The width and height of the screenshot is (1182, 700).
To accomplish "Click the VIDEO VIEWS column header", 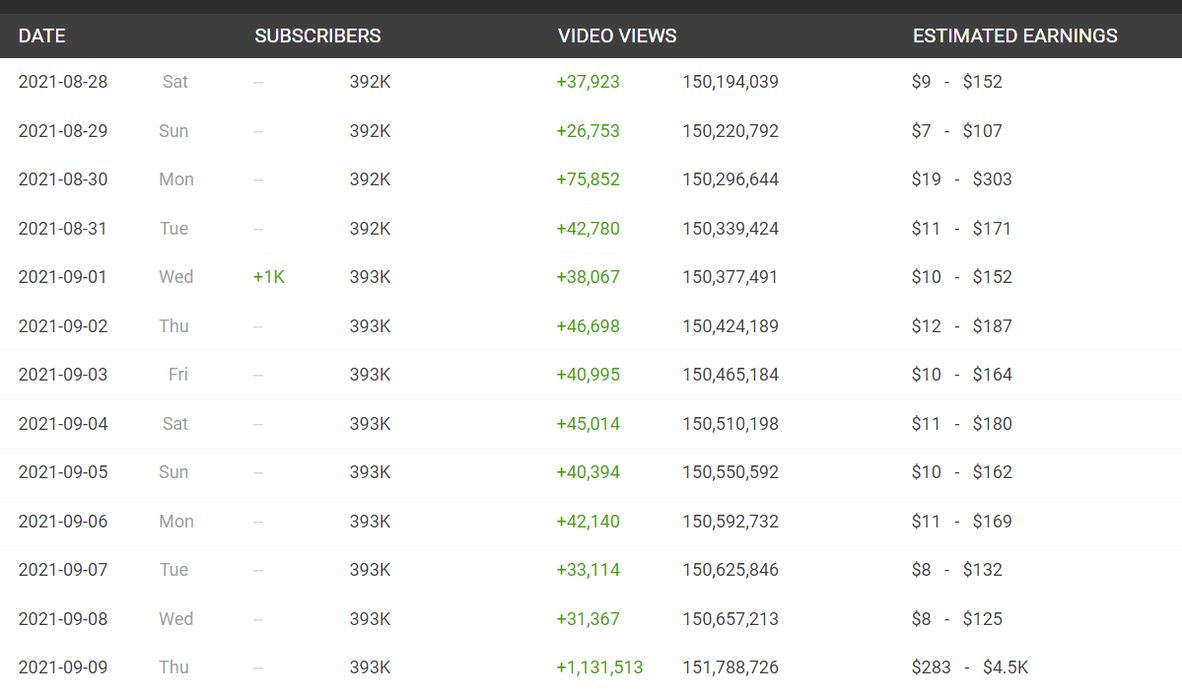I will 617,36.
